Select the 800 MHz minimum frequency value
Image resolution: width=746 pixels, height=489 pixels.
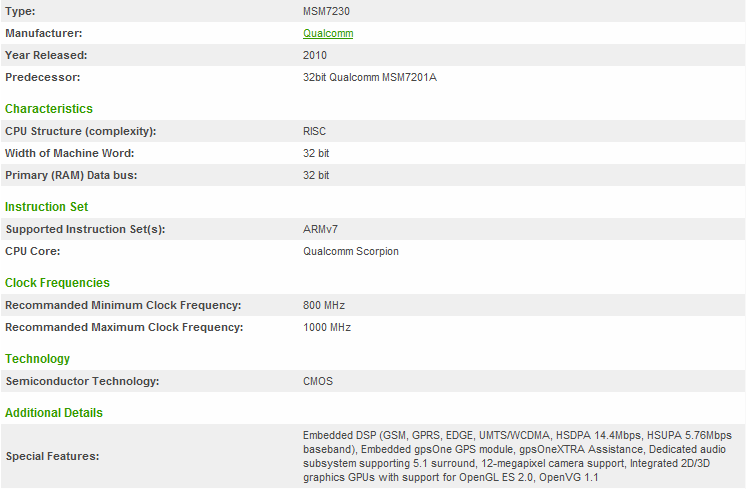click(324, 305)
